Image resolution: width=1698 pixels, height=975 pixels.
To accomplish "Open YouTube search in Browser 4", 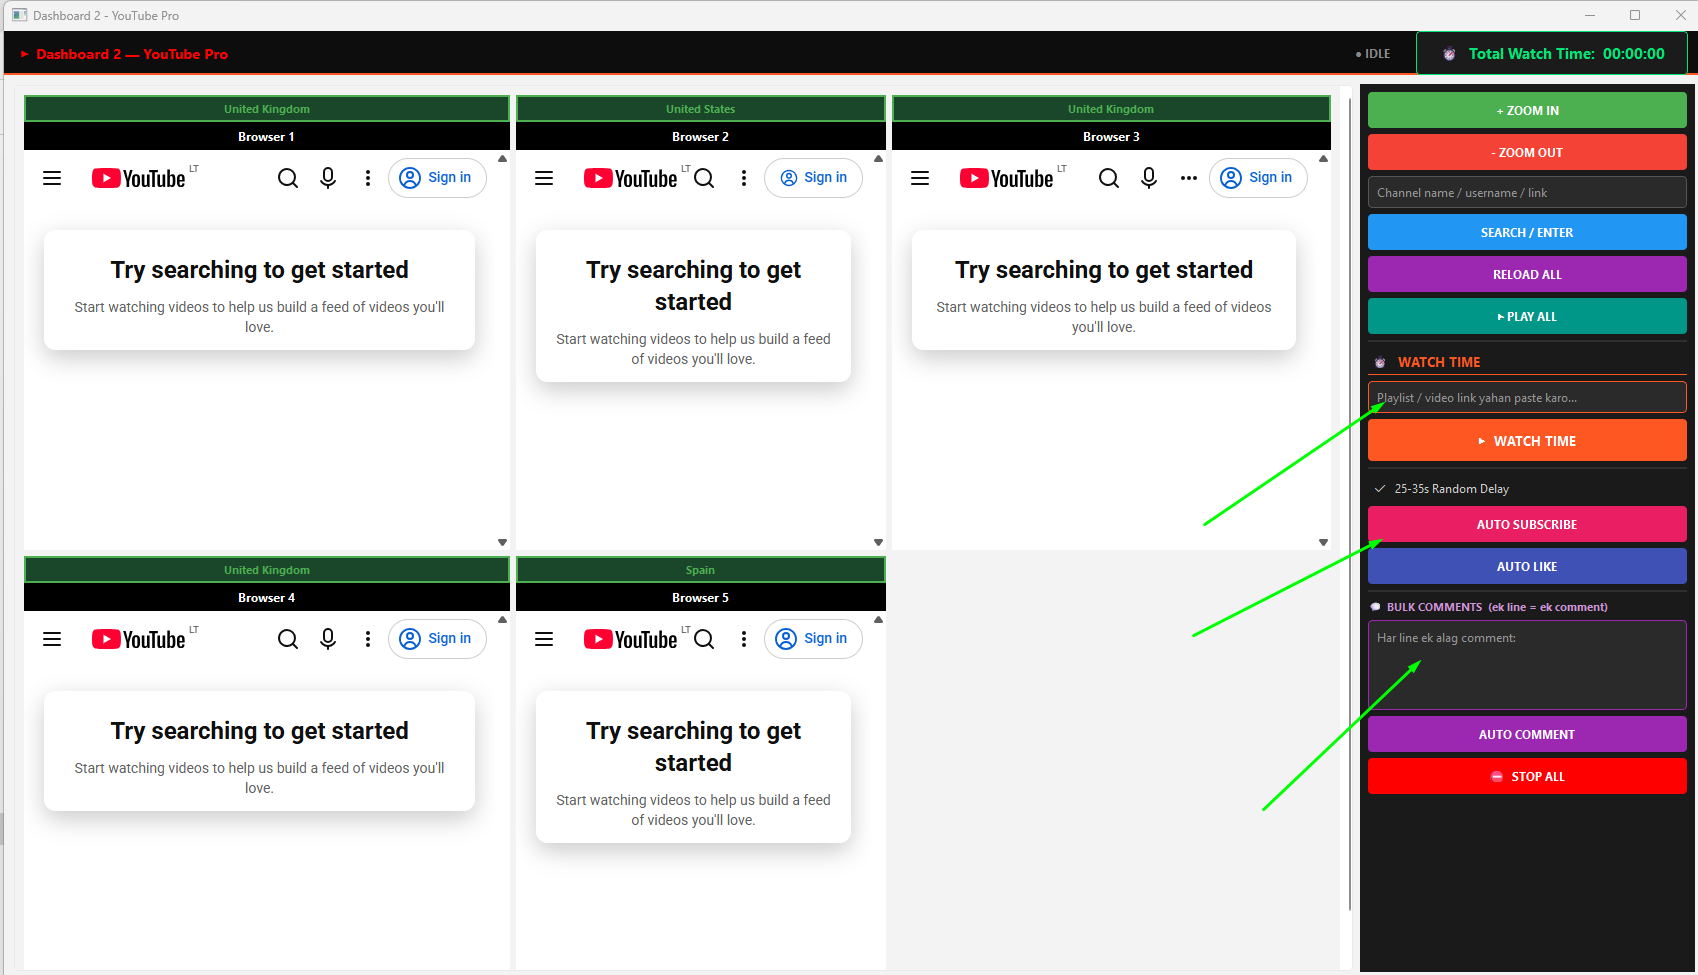I will coord(288,639).
